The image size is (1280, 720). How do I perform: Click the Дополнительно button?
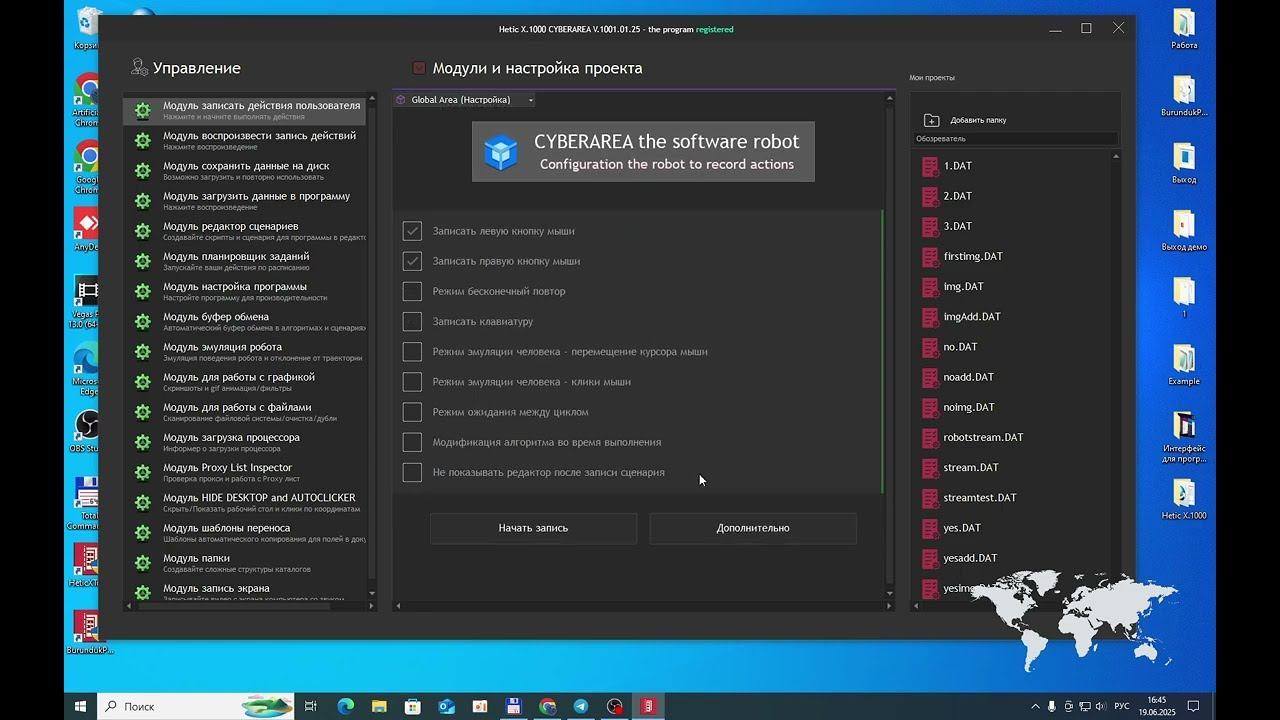753,528
